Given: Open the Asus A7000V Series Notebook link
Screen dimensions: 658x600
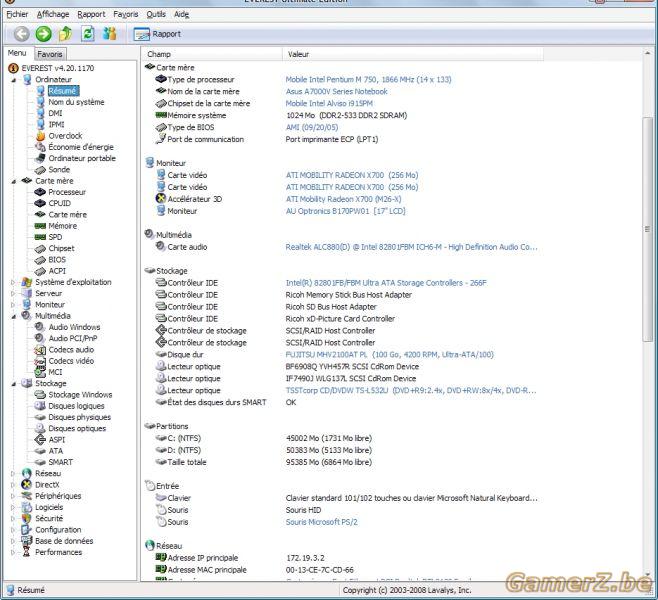Looking at the screenshot, I should point(337,91).
